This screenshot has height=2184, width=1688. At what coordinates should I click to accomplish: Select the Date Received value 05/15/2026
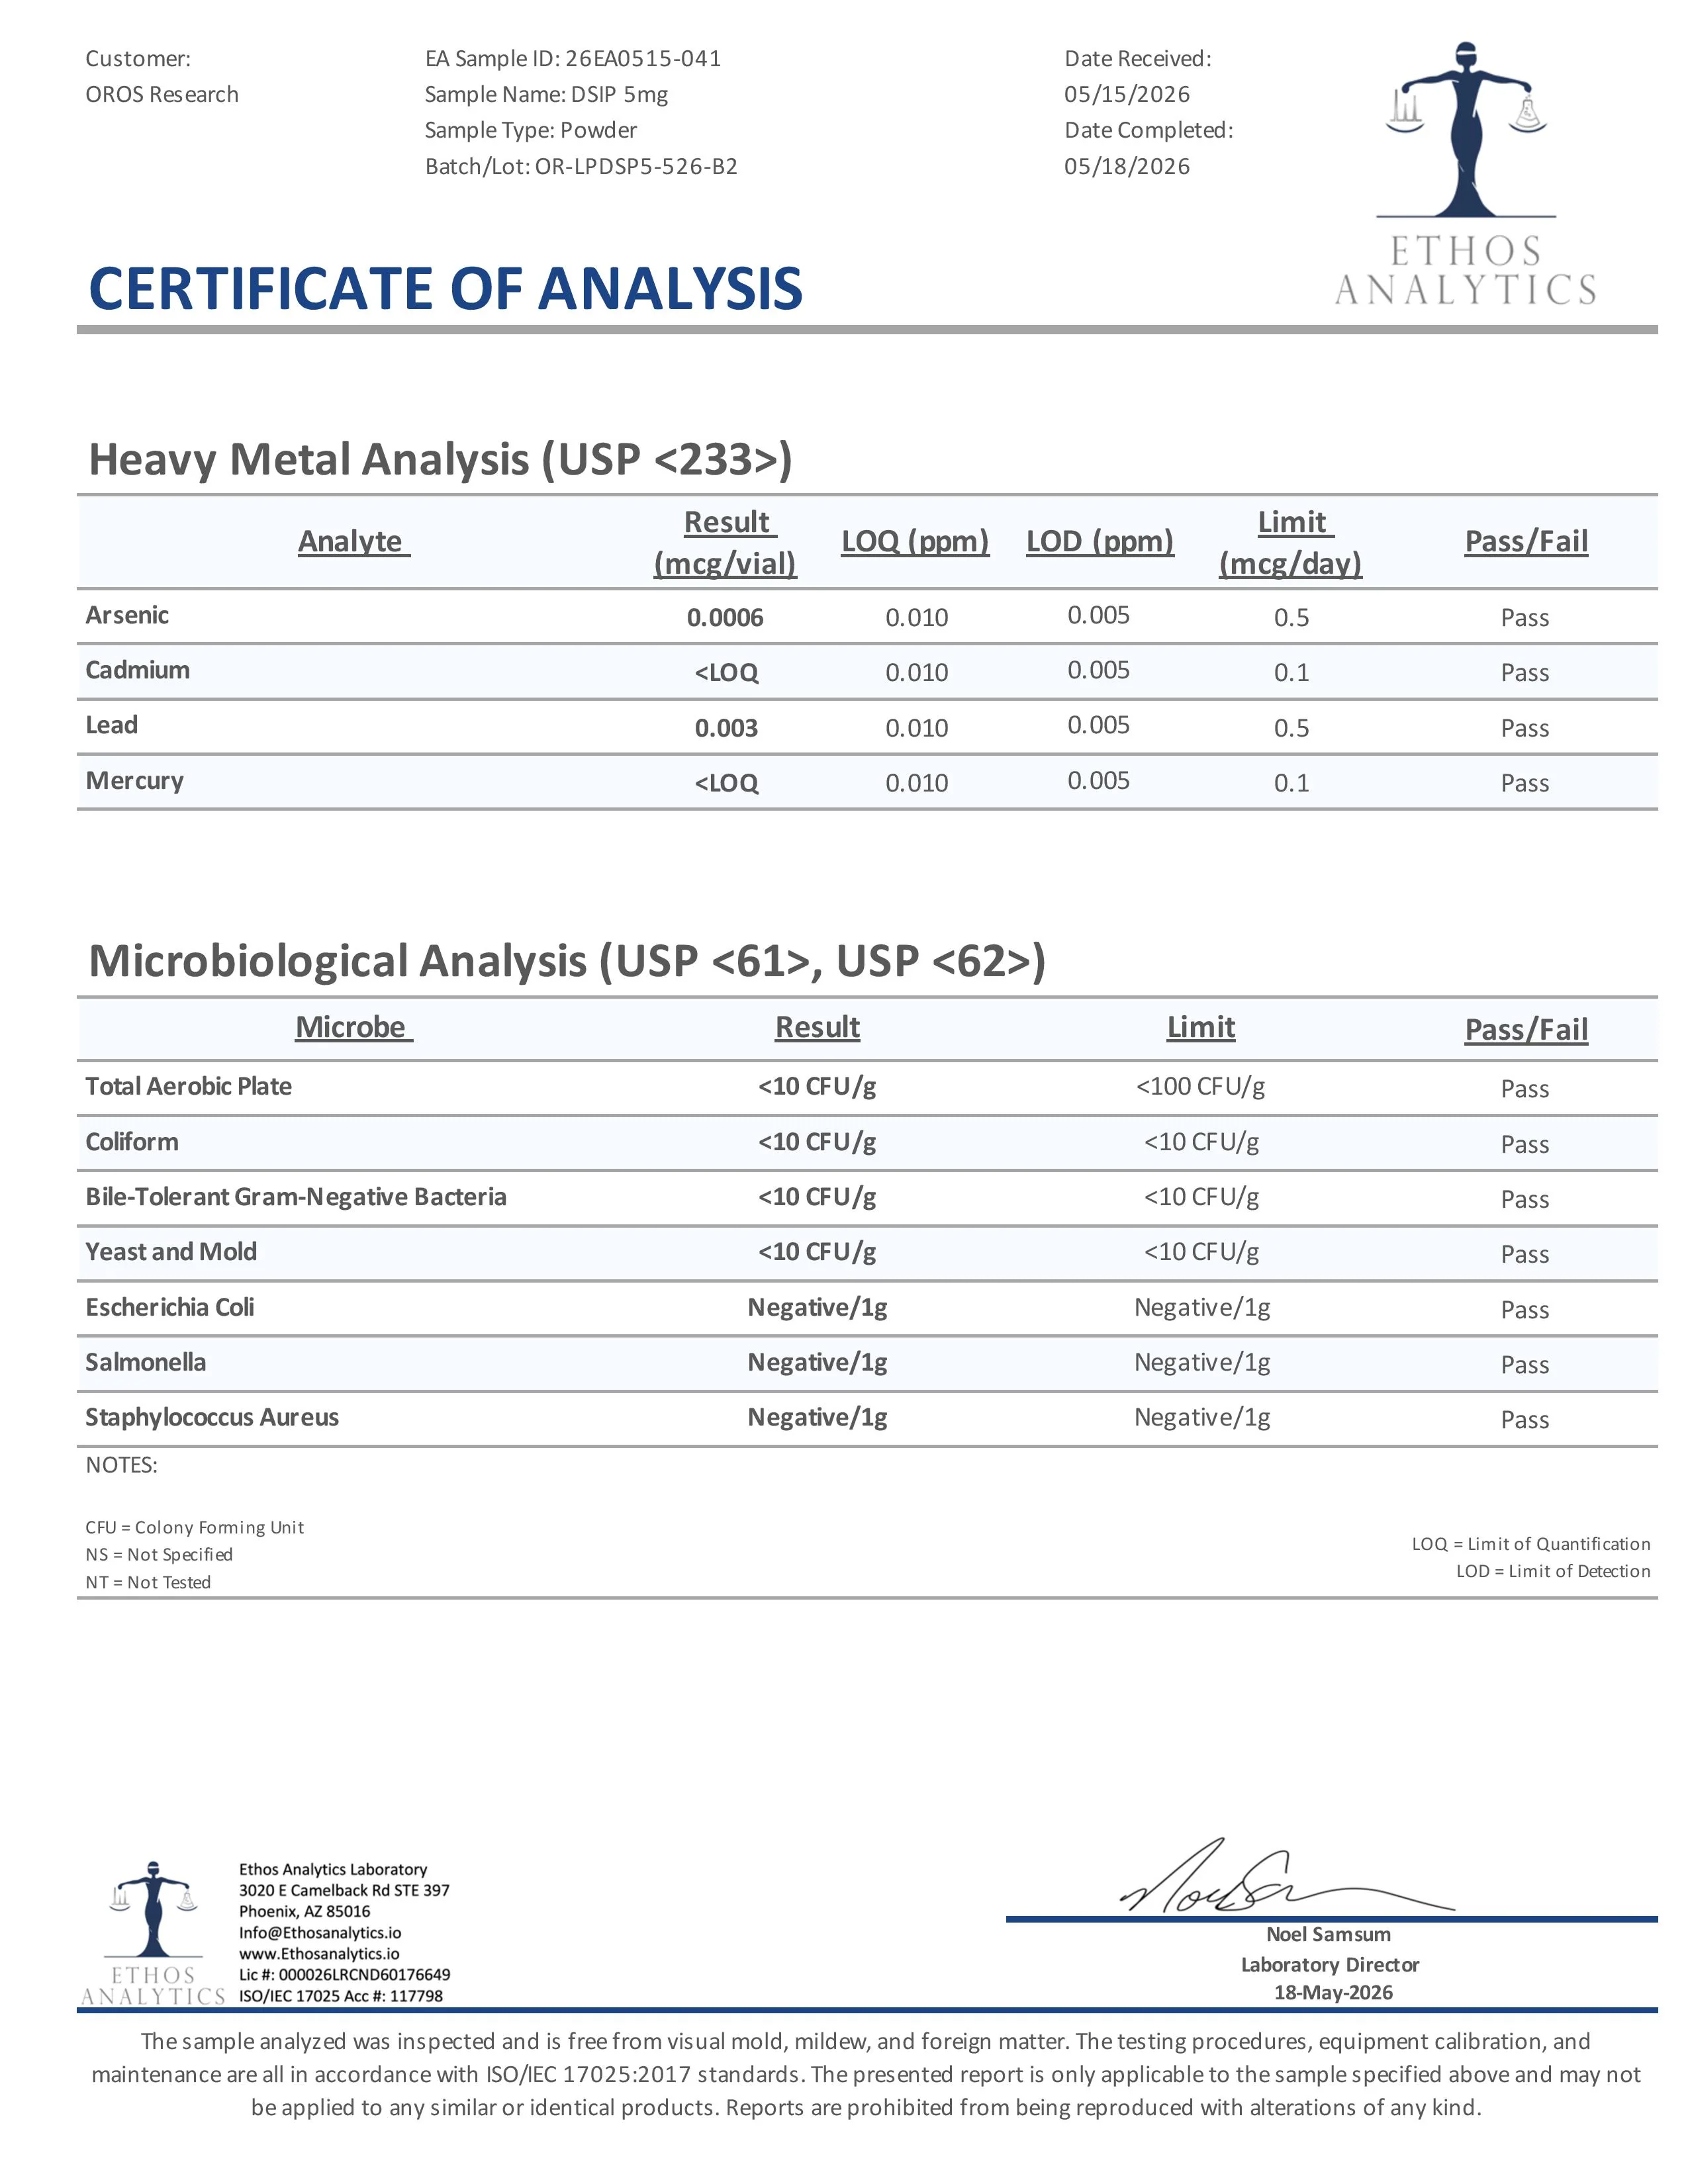click(x=1127, y=95)
